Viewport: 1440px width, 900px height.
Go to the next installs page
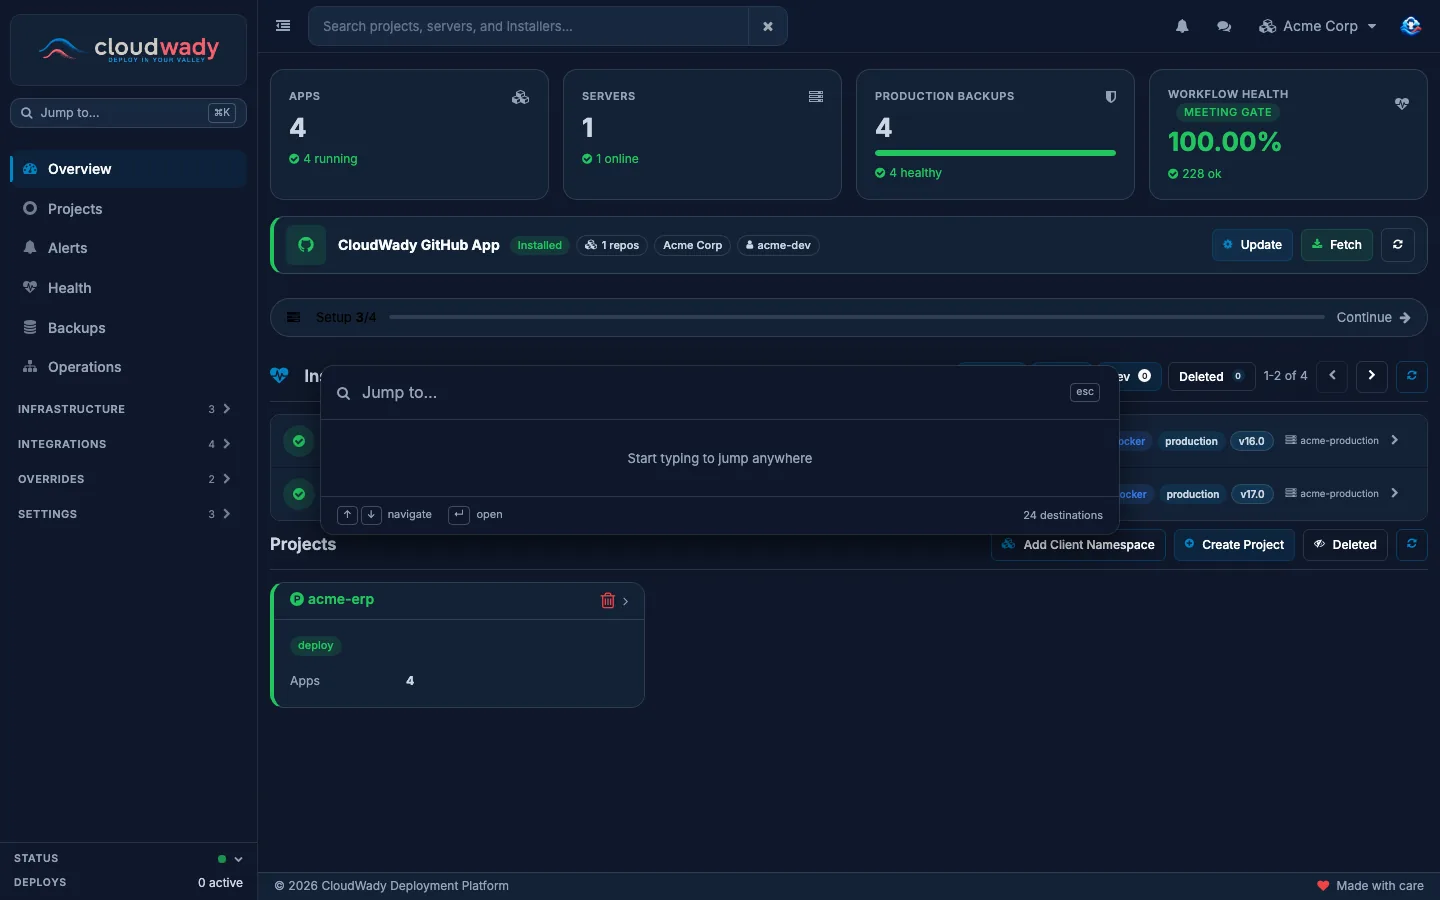[x=1371, y=376]
